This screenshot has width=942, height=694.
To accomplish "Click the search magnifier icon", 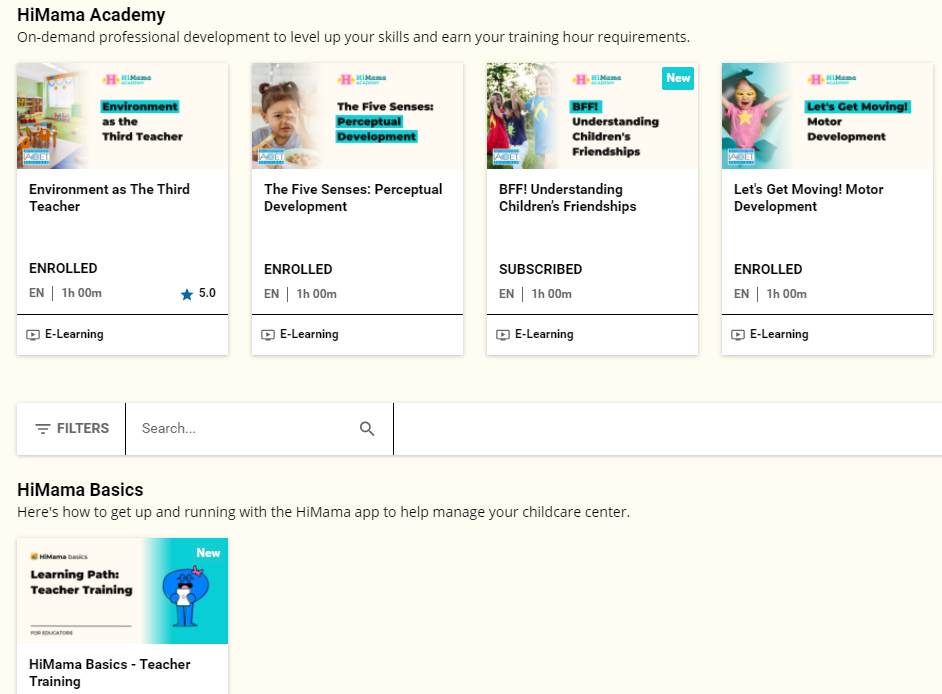I will point(367,429).
